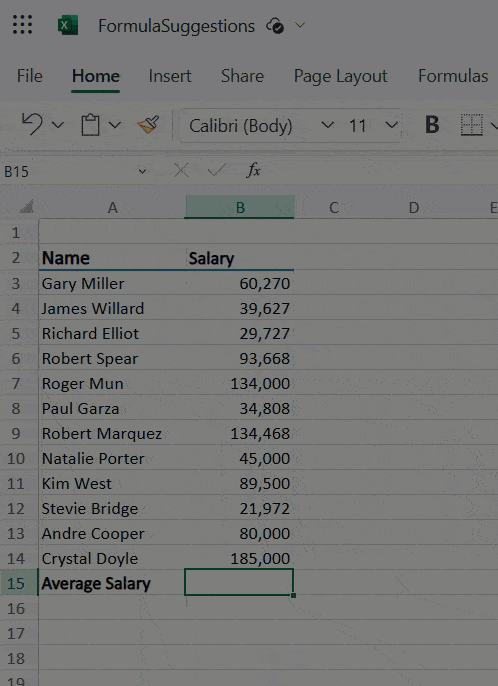Open the paste options dropdown arrow
498x686 pixels.
pyautogui.click(x=115, y=126)
